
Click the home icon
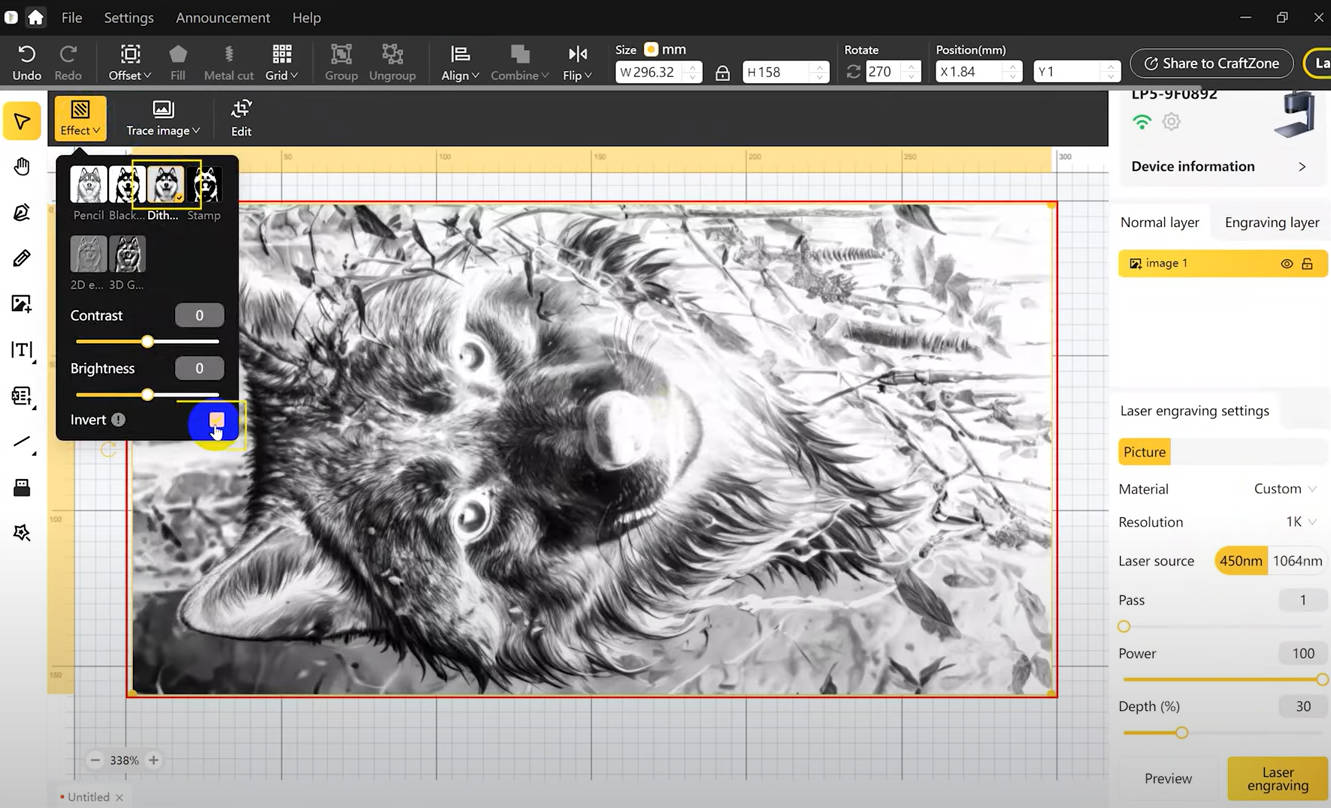(36, 17)
